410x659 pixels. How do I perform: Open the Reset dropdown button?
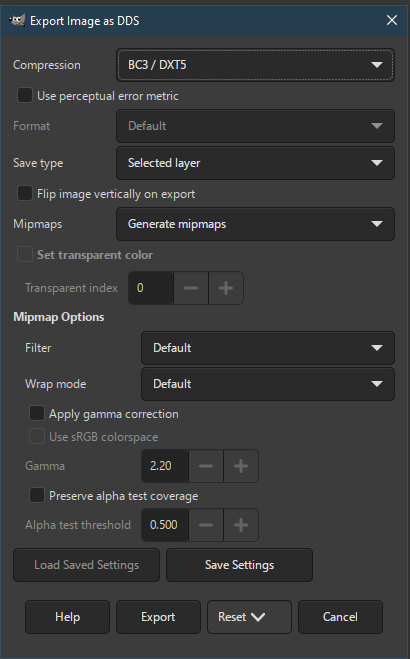click(x=249, y=617)
